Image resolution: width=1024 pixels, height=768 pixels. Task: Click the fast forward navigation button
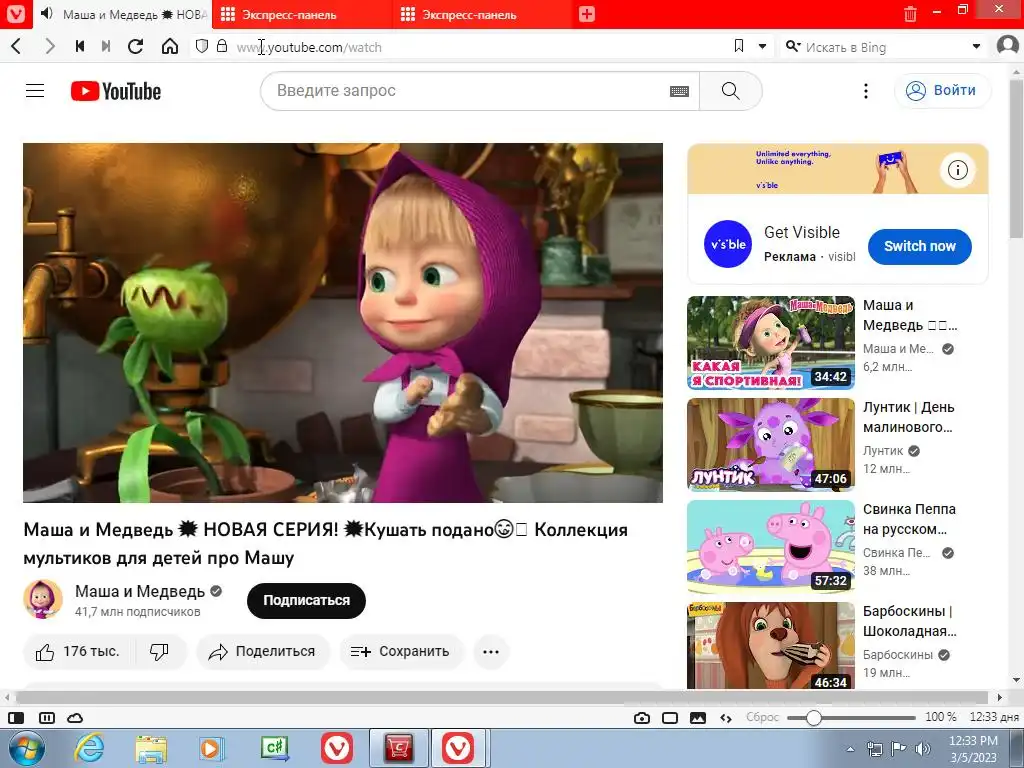[106, 46]
